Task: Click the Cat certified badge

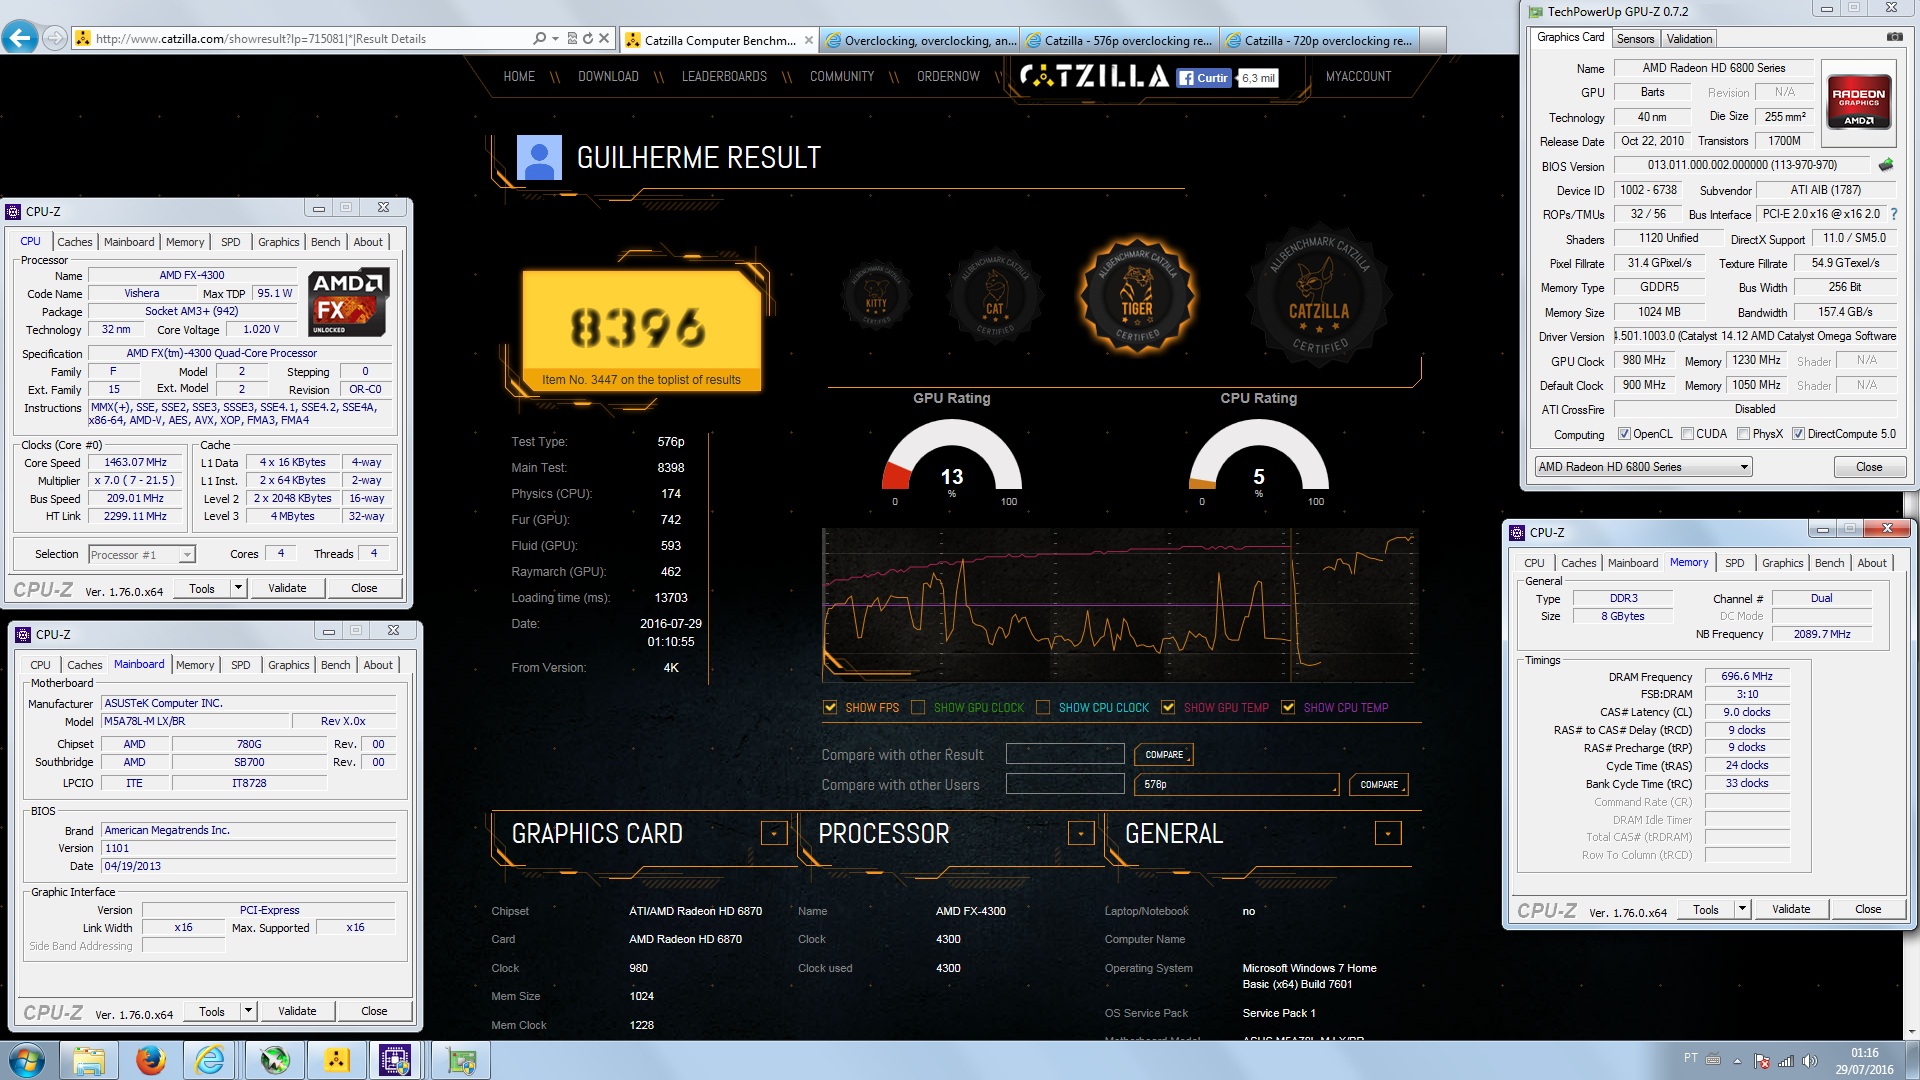Action: point(995,298)
